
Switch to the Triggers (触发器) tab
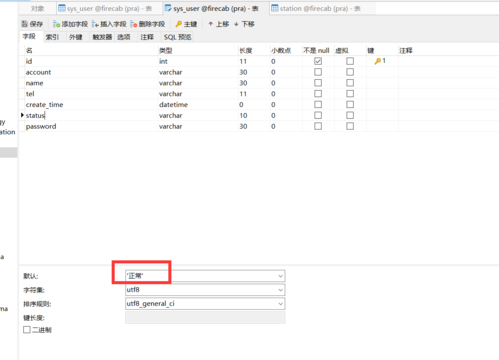(x=102, y=37)
